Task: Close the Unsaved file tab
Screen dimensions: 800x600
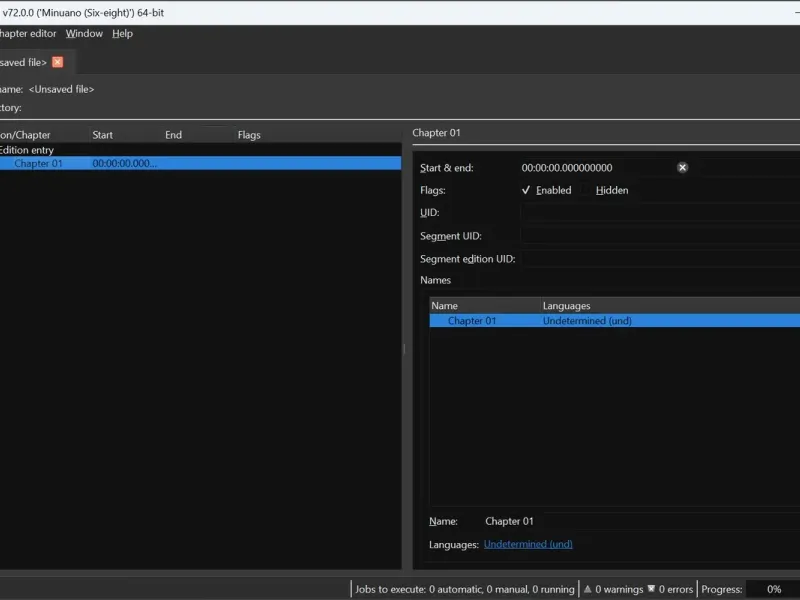Action: [x=57, y=62]
